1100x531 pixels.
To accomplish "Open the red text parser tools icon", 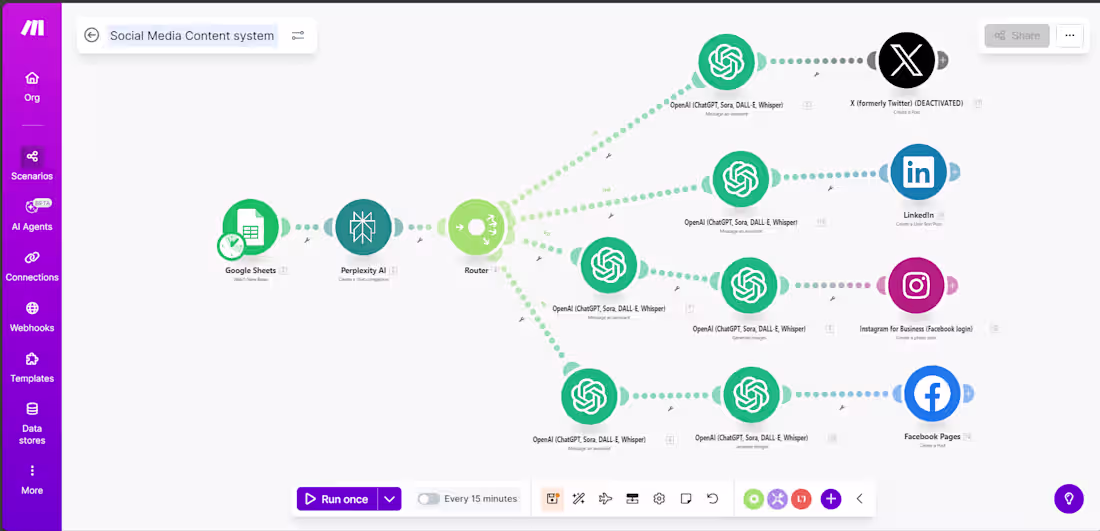I will tap(801, 499).
